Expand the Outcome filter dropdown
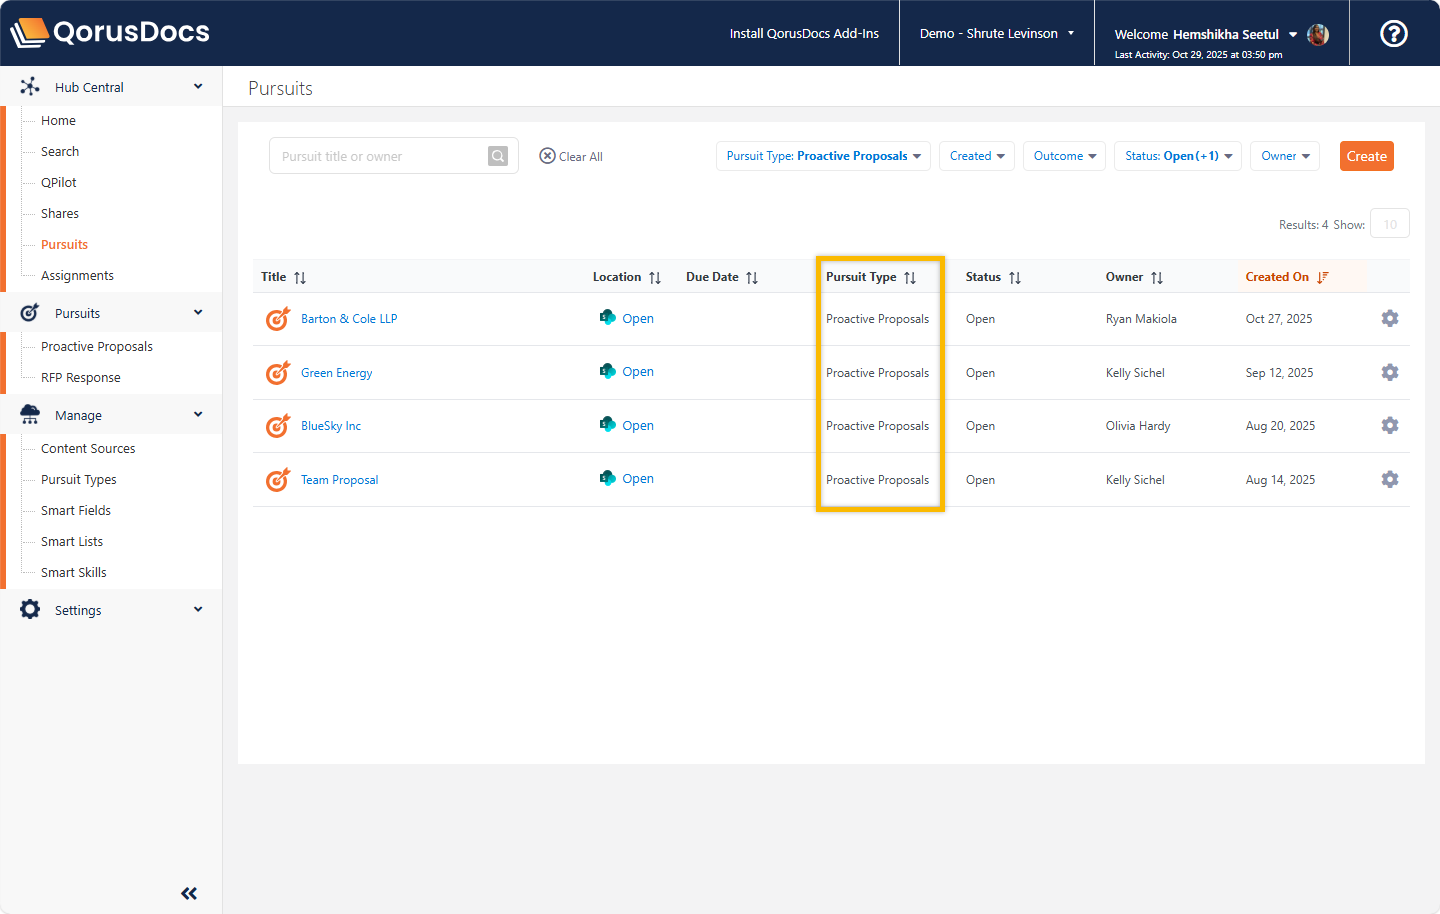 1064,156
